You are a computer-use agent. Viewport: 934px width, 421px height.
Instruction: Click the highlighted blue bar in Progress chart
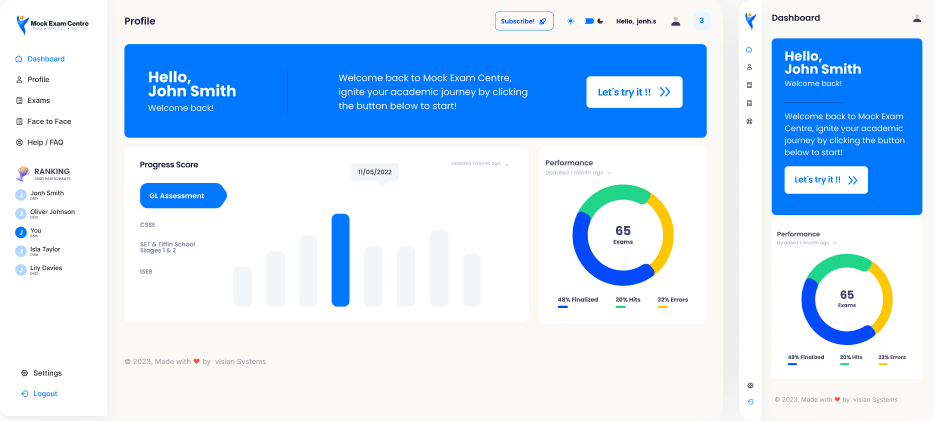click(340, 260)
